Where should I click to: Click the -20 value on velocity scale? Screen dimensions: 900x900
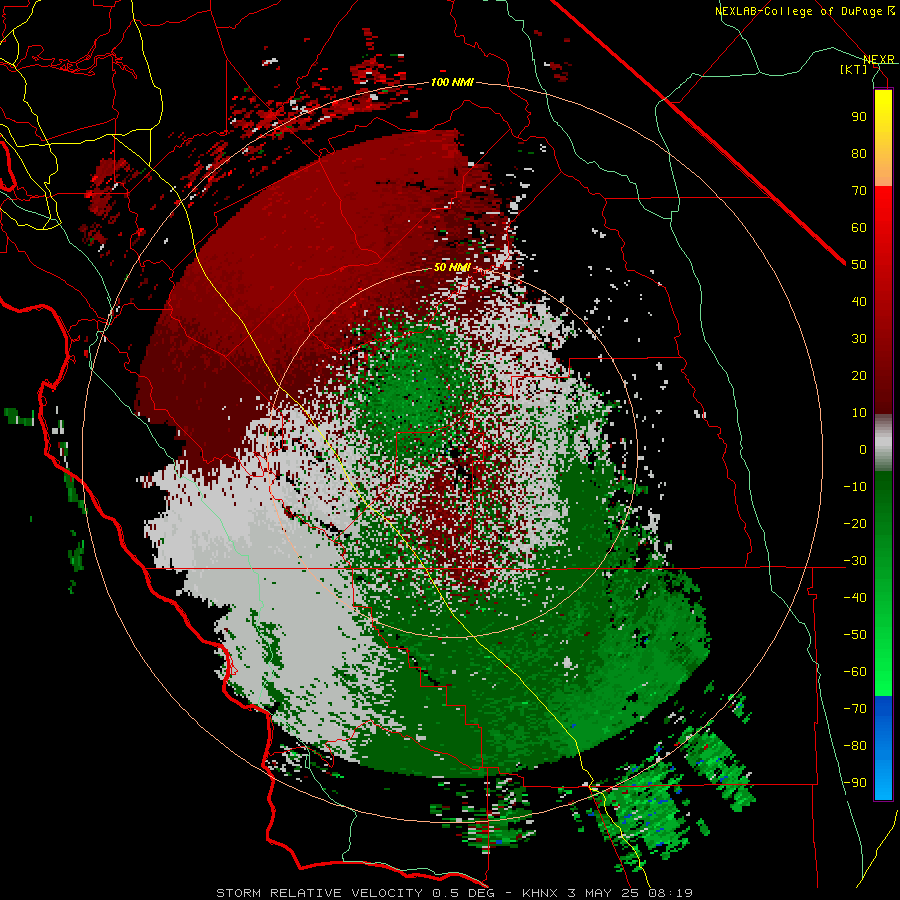pyautogui.click(x=855, y=523)
